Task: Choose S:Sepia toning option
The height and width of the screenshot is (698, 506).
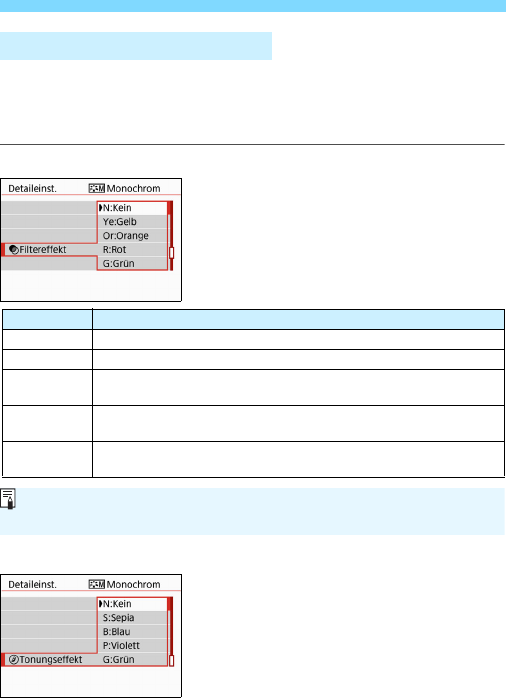Action: coord(132,618)
